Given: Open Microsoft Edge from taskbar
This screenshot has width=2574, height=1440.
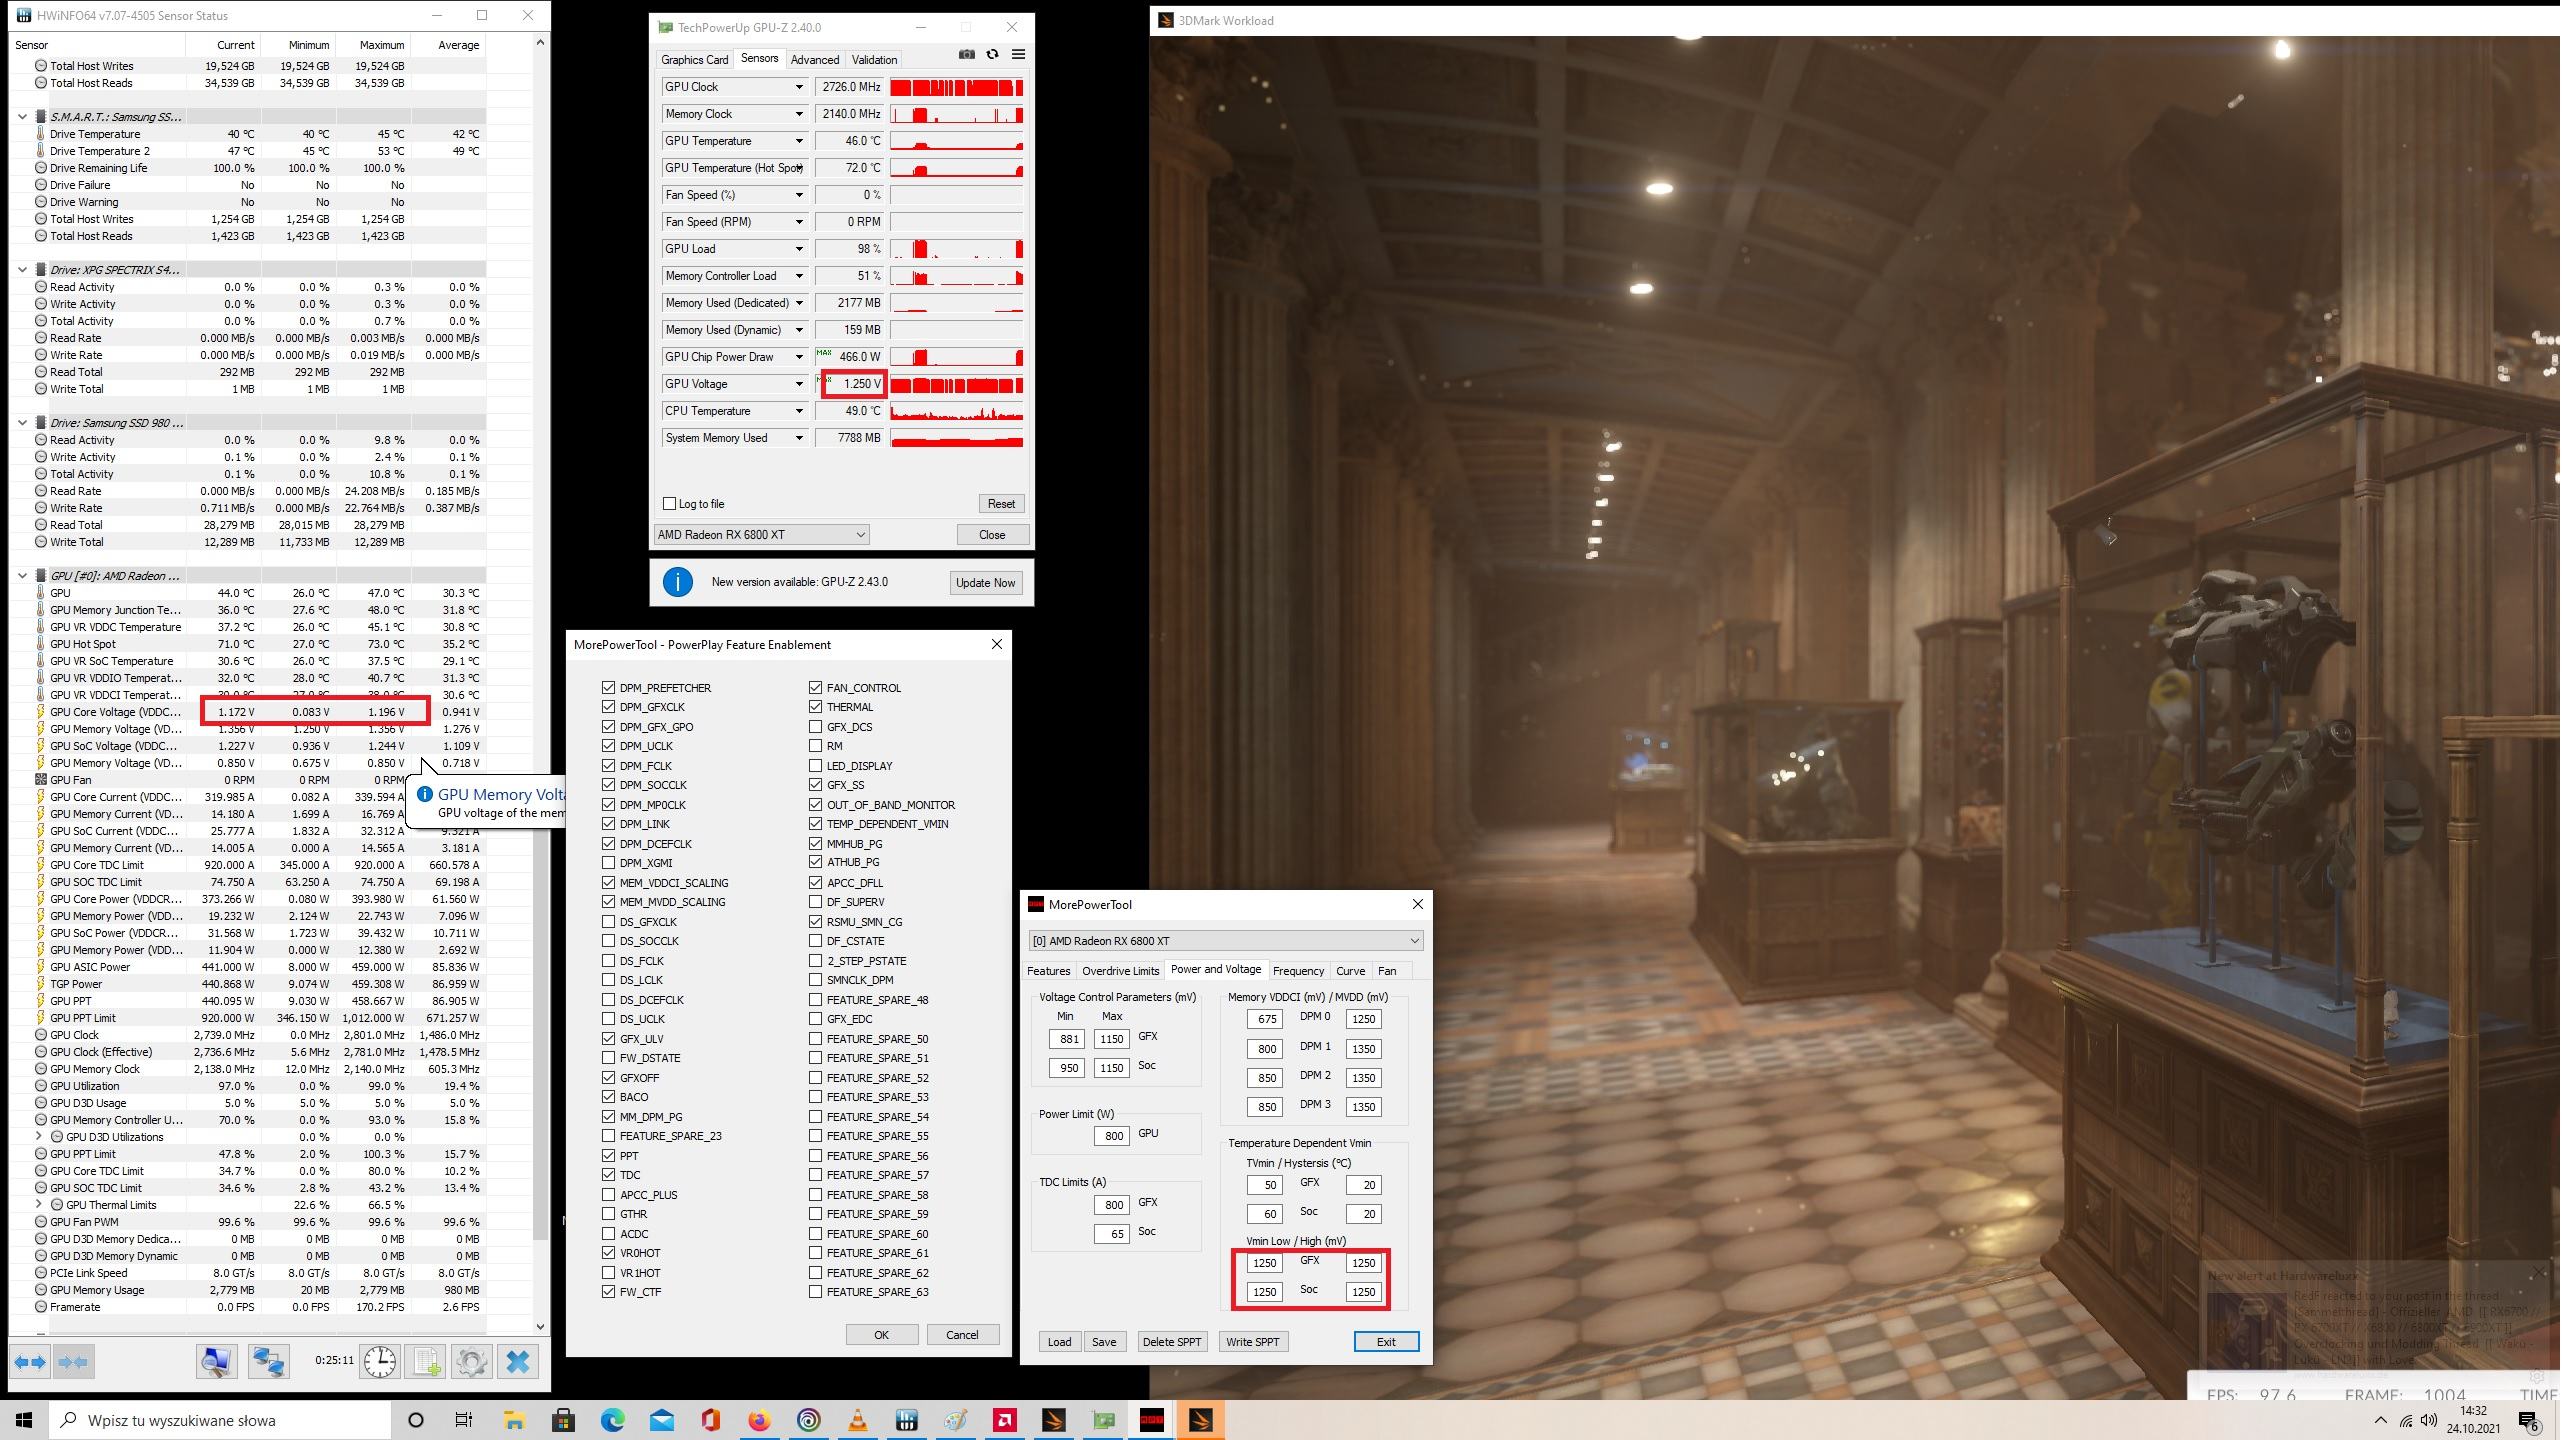Looking at the screenshot, I should pos(612,1420).
